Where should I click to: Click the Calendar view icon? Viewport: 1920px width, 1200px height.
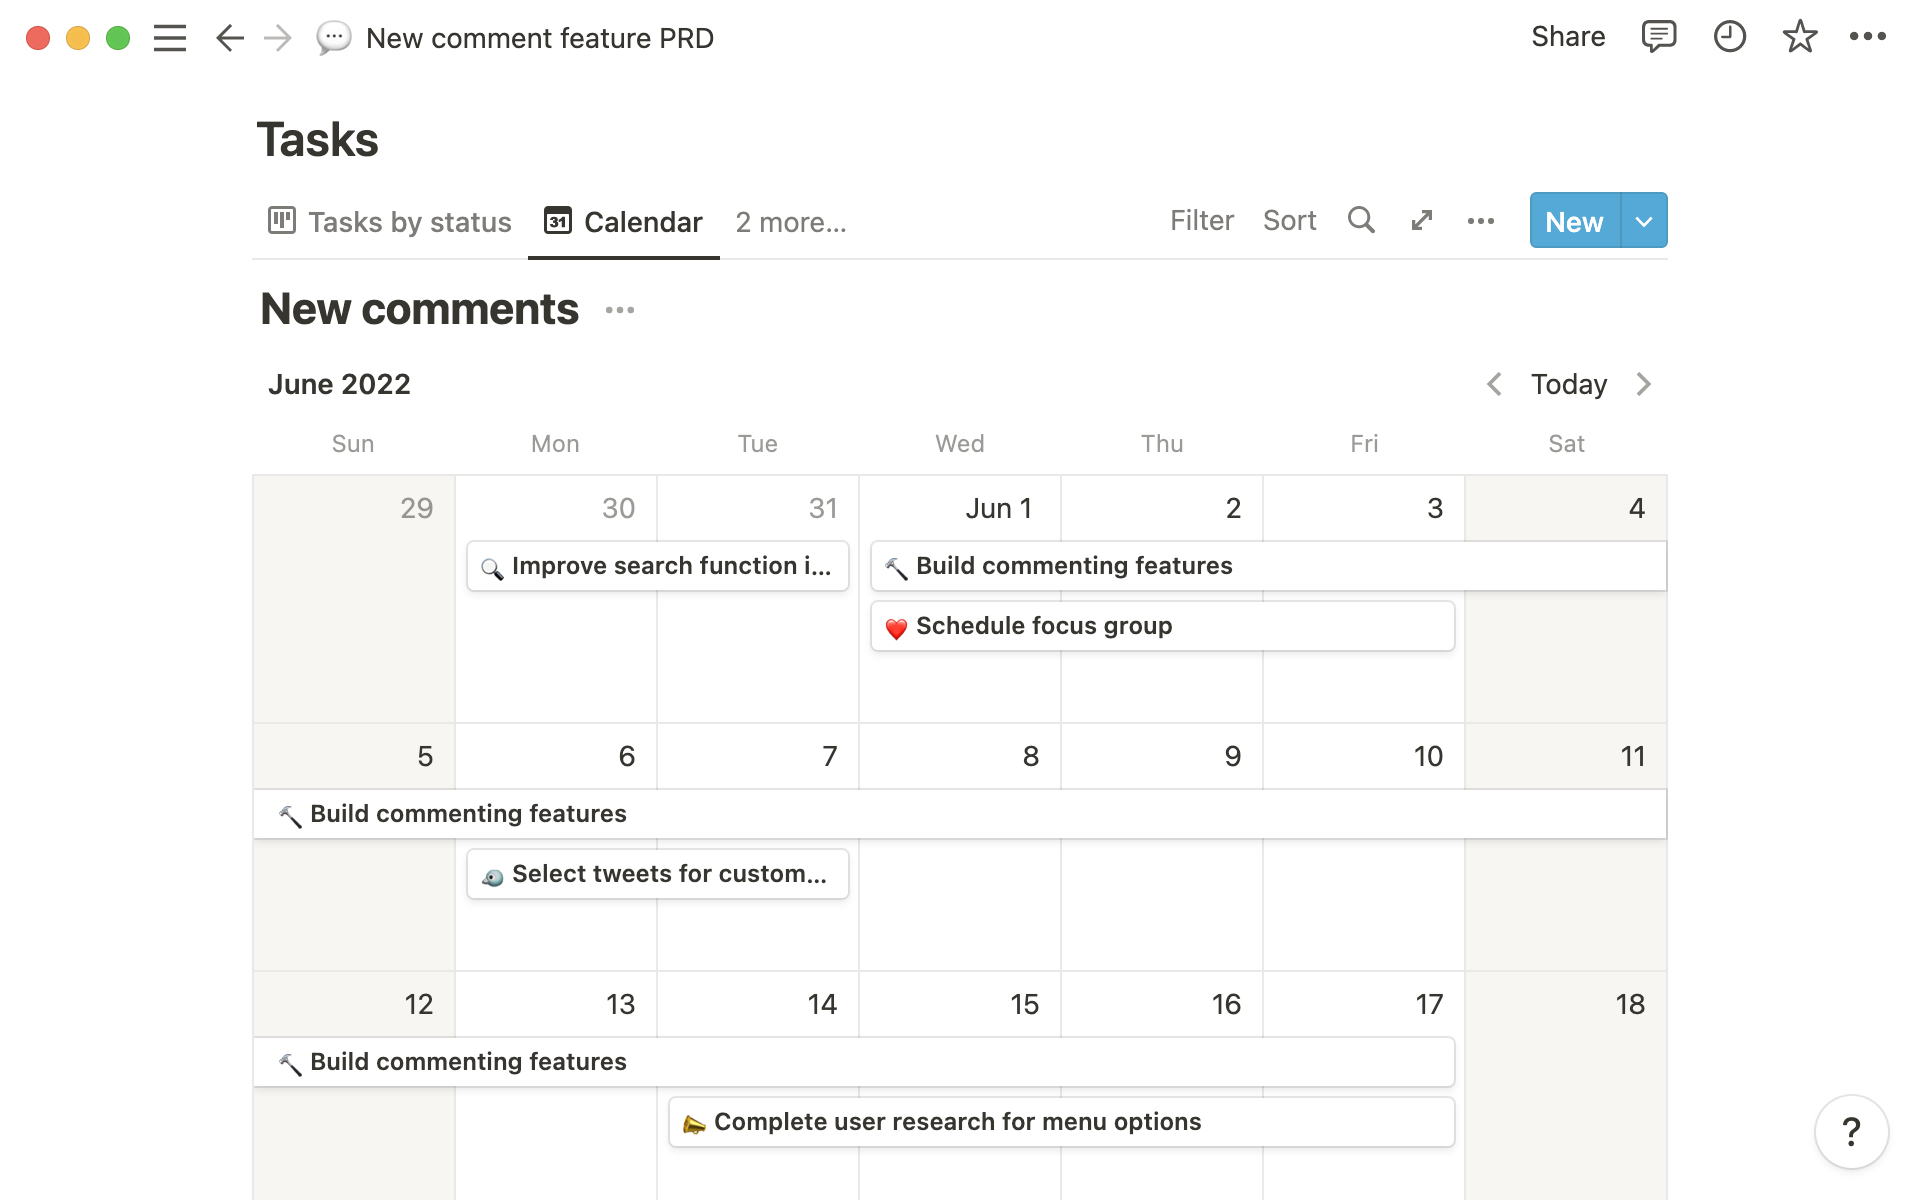[556, 221]
